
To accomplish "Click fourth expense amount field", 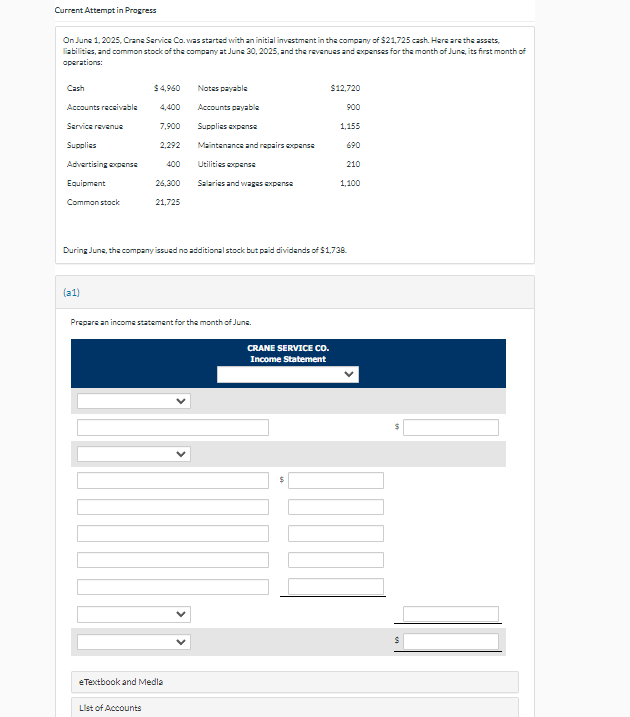I will tap(336, 560).
